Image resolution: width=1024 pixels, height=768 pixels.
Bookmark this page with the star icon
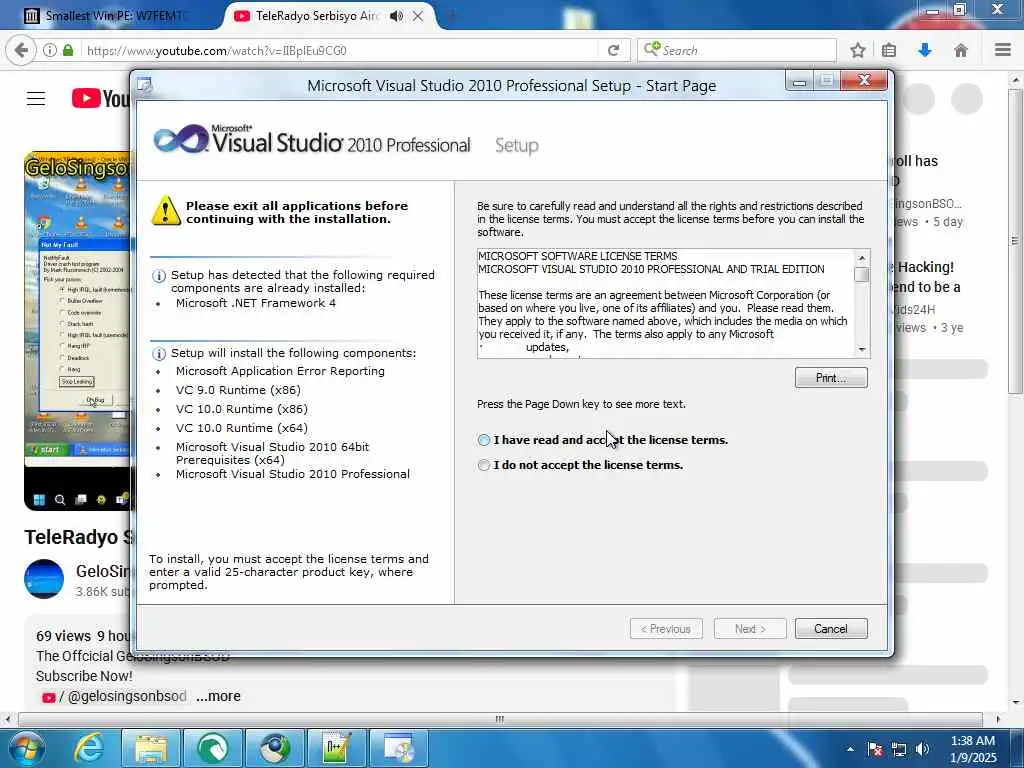(857, 50)
